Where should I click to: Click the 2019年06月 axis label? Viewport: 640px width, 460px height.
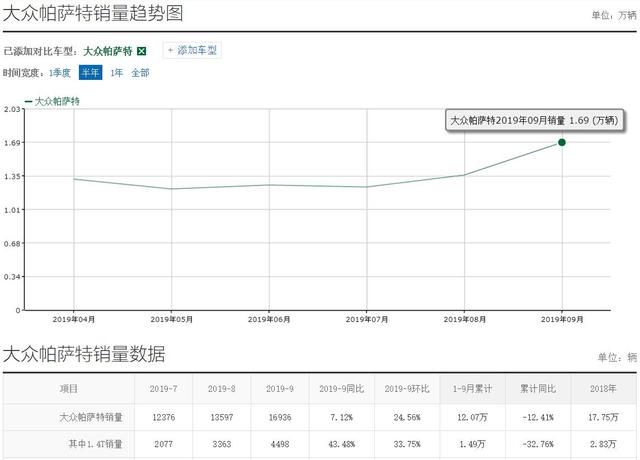point(269,319)
